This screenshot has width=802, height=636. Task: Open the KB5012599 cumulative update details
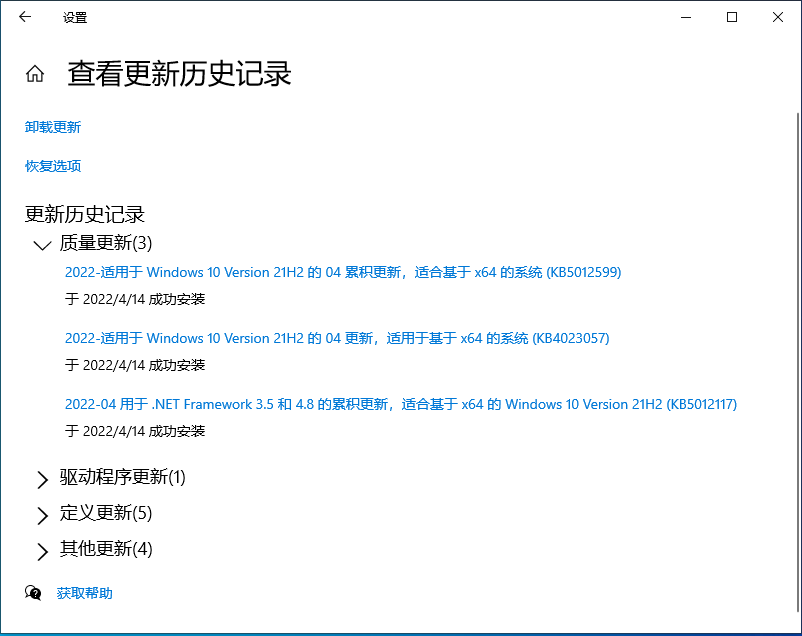point(340,272)
